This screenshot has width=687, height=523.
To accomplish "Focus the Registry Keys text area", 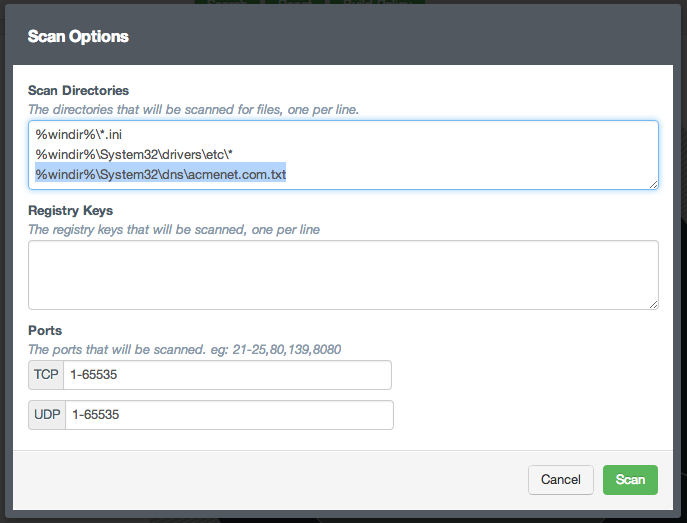I will [x=343, y=275].
